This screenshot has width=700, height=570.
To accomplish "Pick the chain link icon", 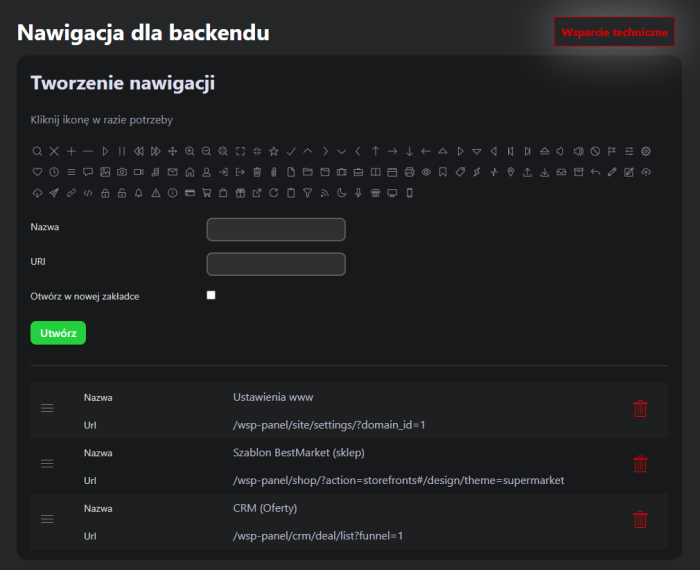I will (71, 193).
